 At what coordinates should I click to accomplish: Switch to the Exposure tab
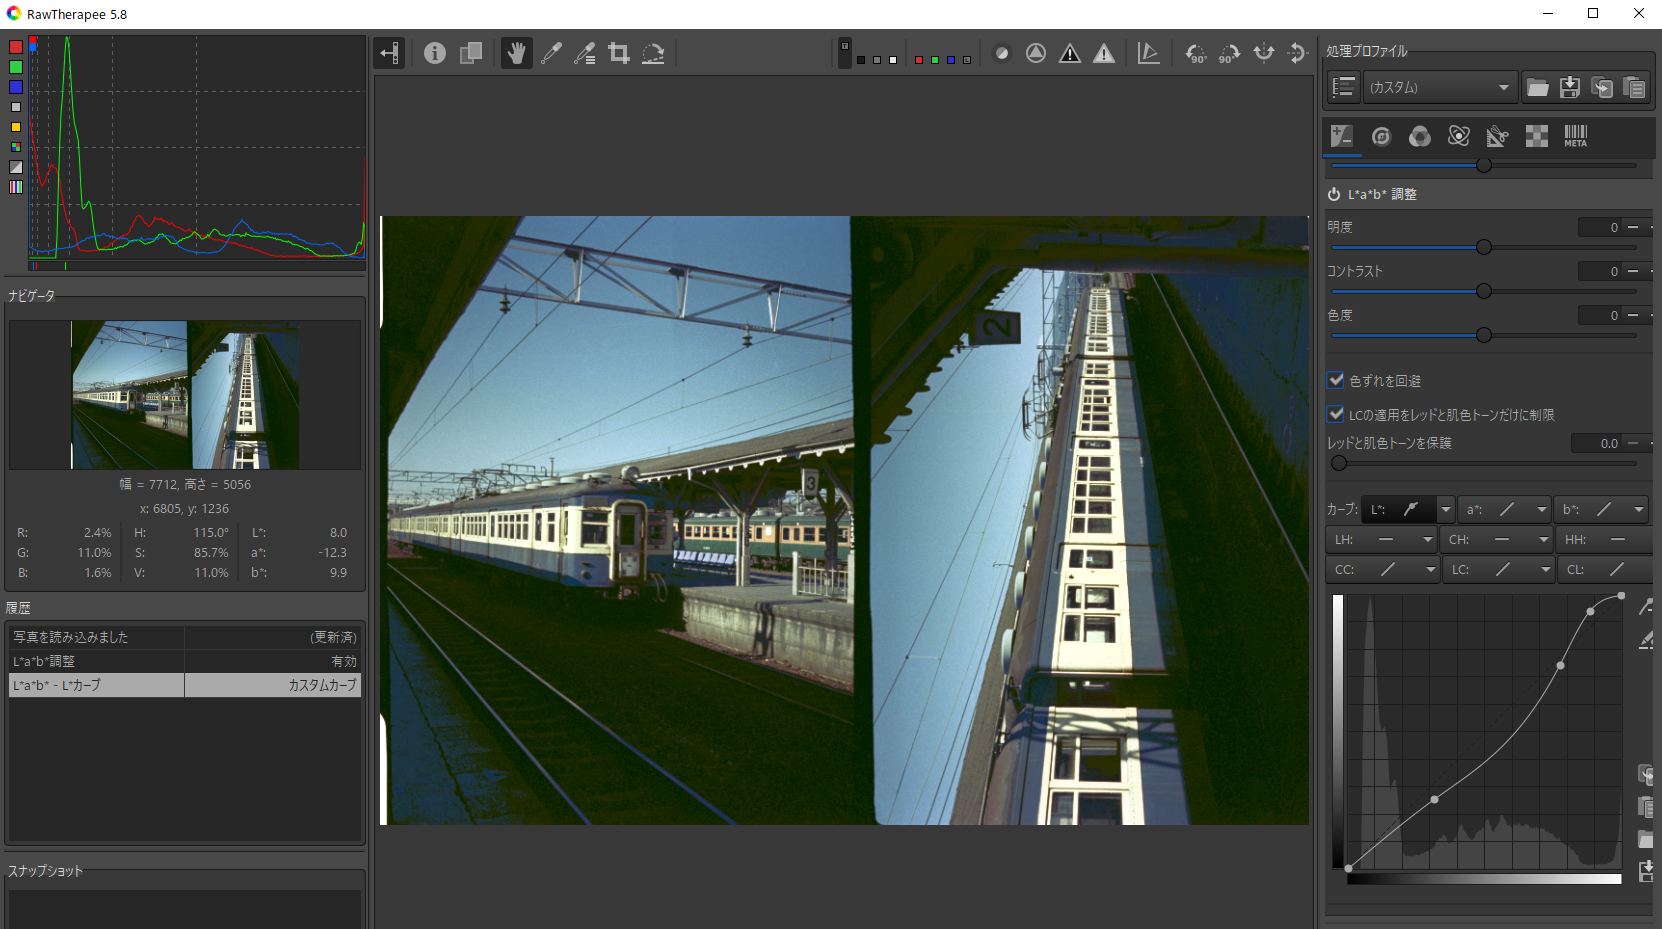tap(1342, 136)
